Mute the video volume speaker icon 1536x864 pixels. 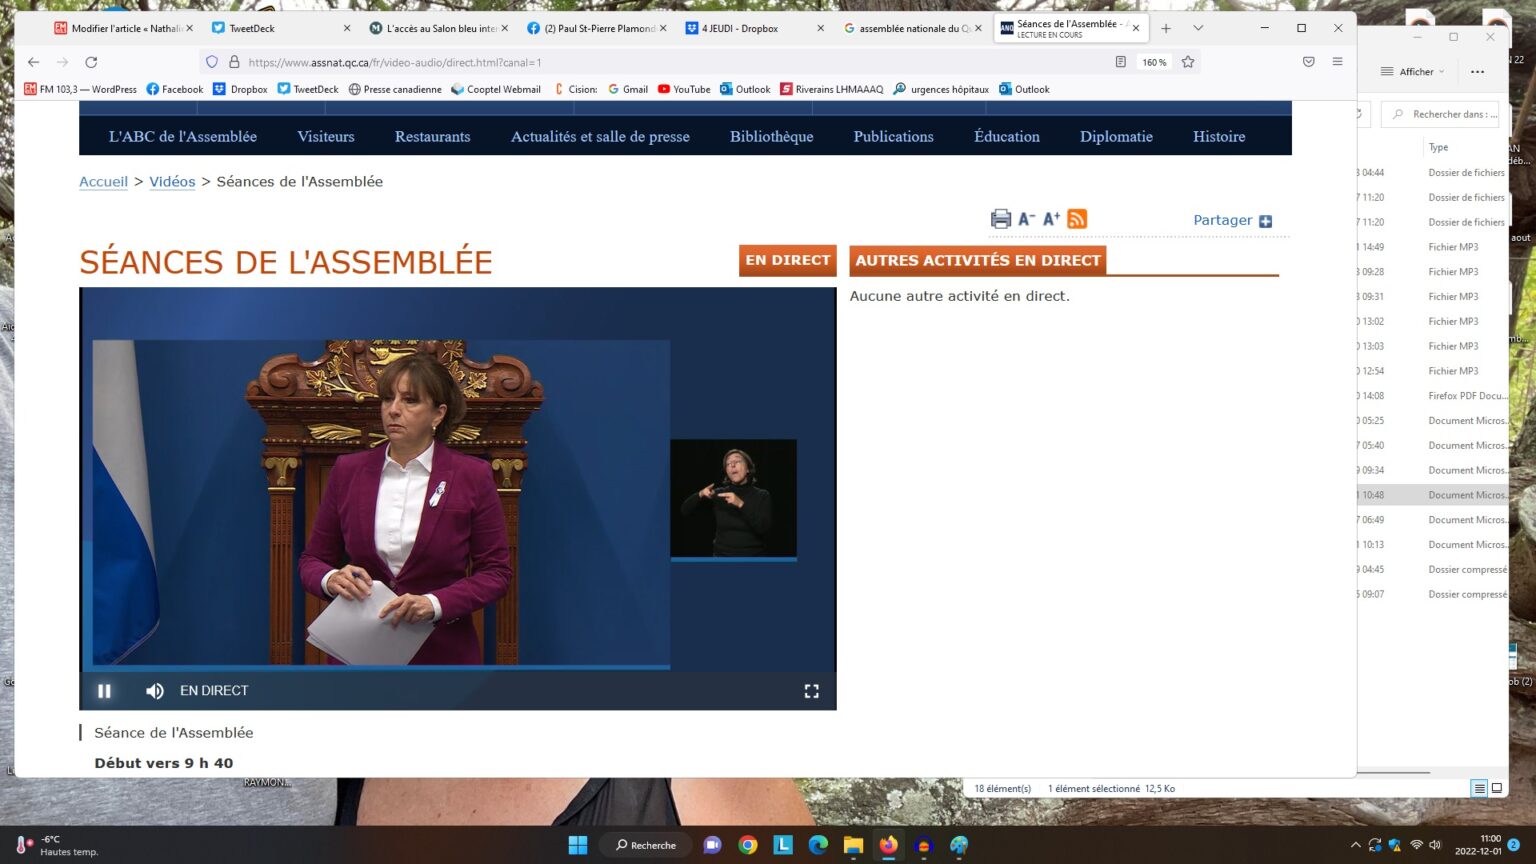tap(155, 691)
